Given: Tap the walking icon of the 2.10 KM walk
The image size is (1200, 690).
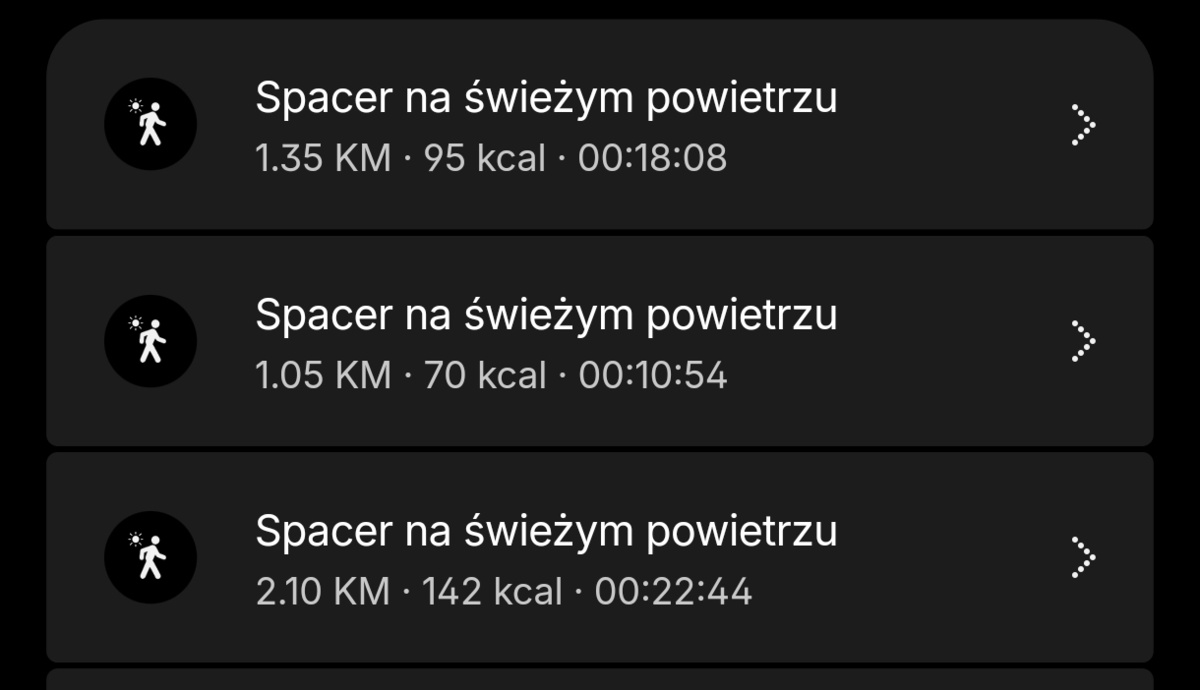Looking at the screenshot, I should tap(150, 557).
